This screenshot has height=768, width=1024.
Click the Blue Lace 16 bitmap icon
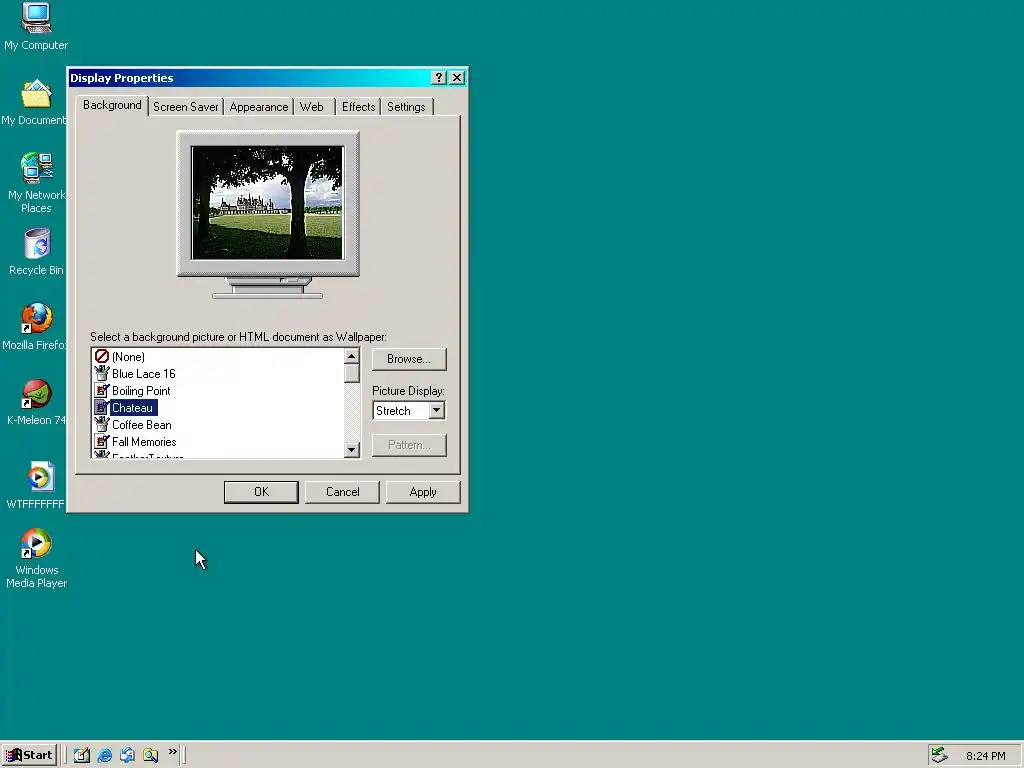[x=101, y=374]
